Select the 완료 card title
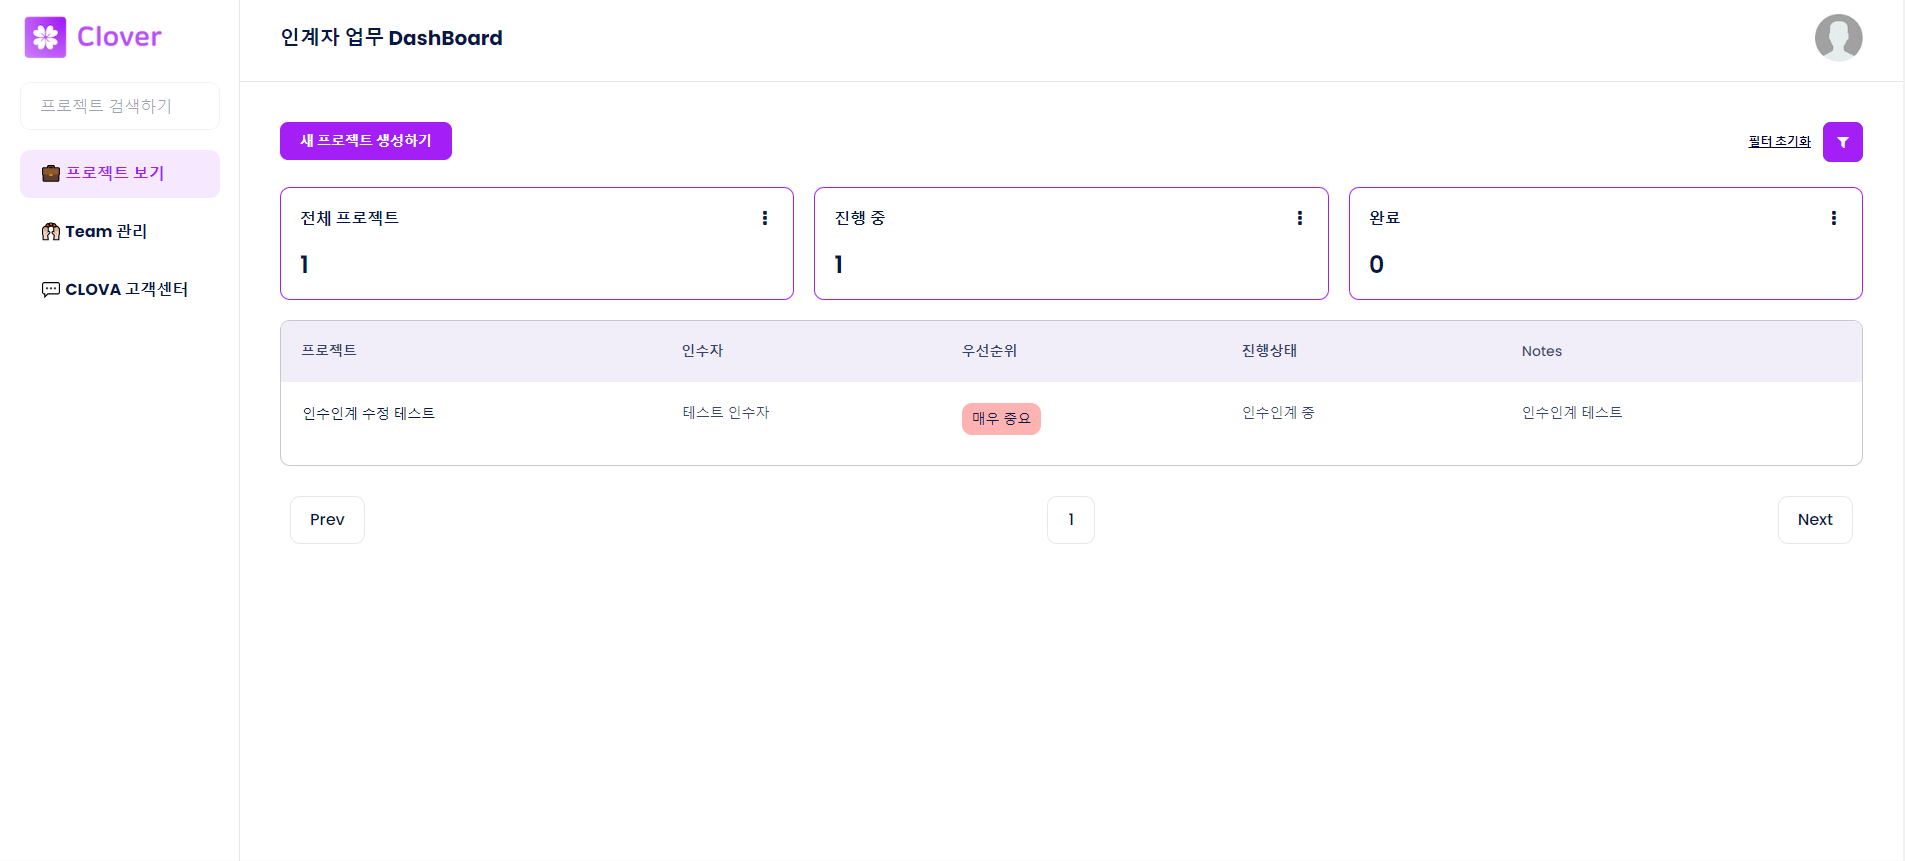The height and width of the screenshot is (861, 1905). (1384, 218)
